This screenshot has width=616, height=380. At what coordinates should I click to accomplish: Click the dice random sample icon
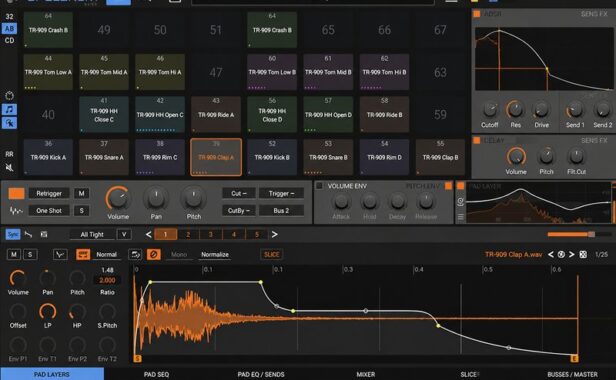(x=583, y=255)
